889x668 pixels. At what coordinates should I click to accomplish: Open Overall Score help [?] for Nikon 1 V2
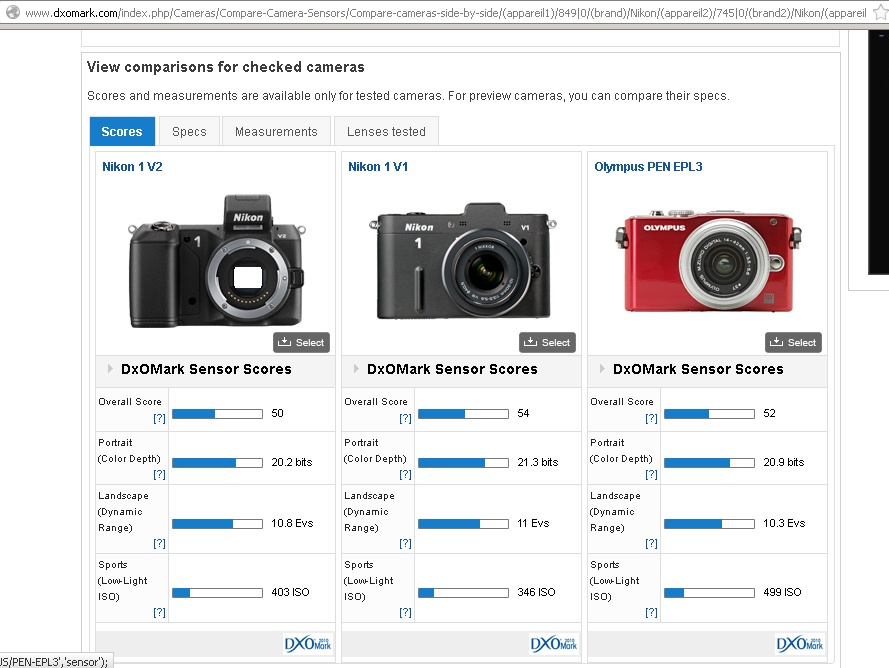[x=159, y=418]
